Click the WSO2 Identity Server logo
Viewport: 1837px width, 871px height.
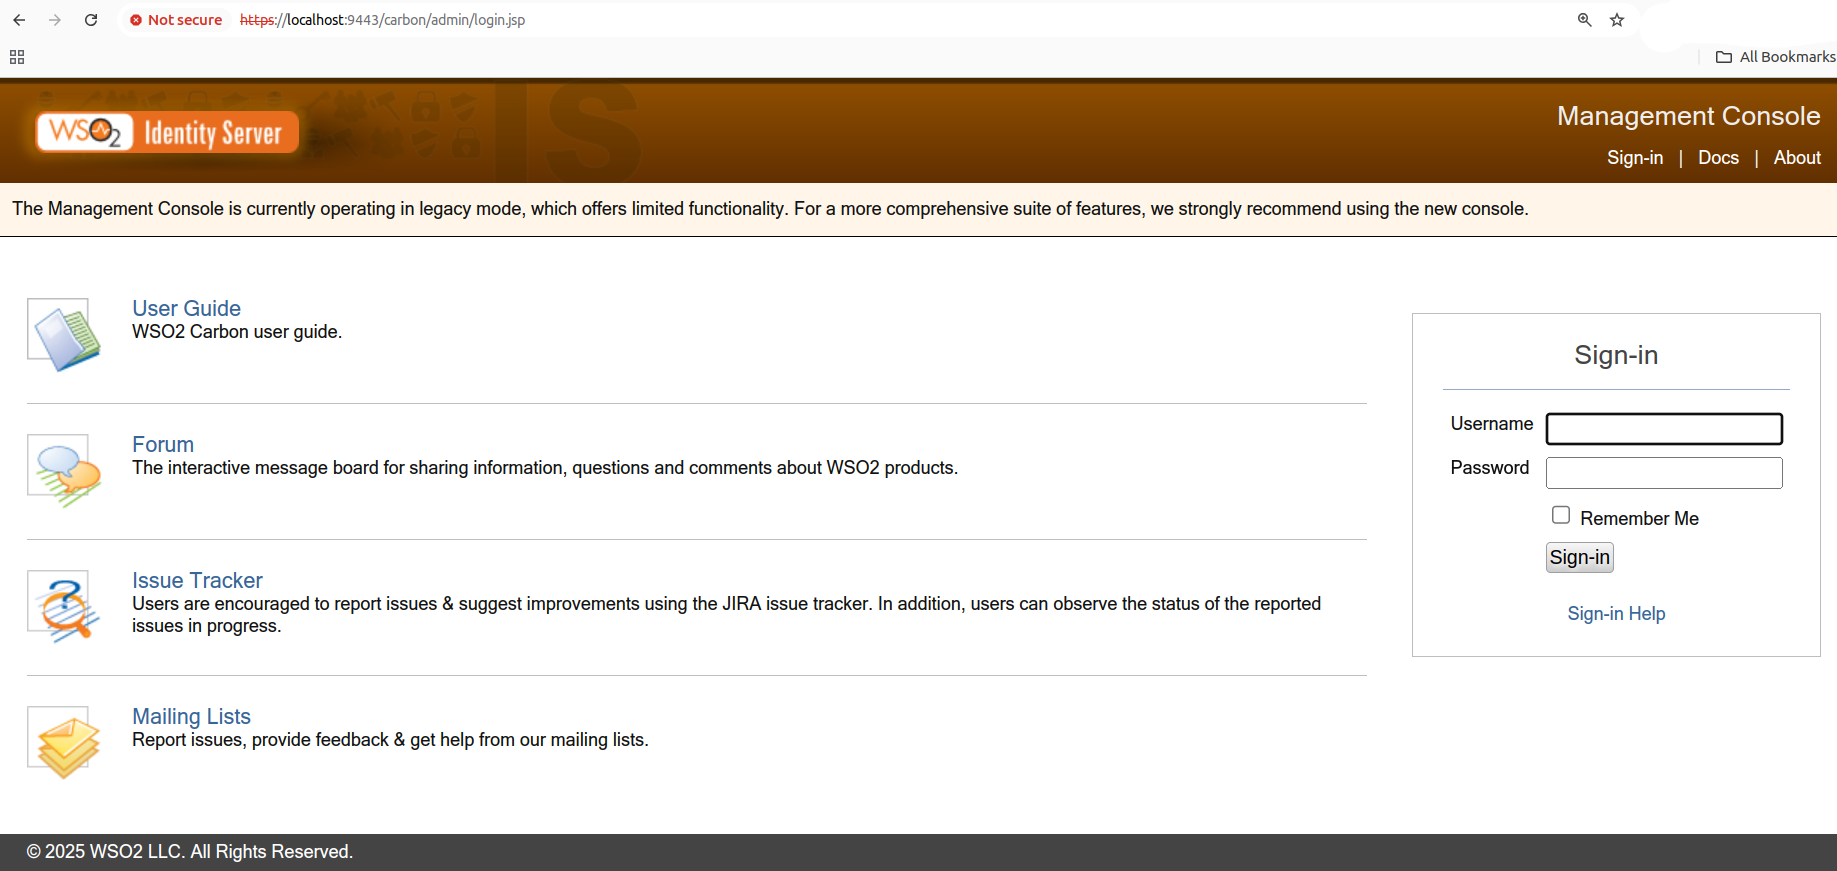tap(167, 132)
